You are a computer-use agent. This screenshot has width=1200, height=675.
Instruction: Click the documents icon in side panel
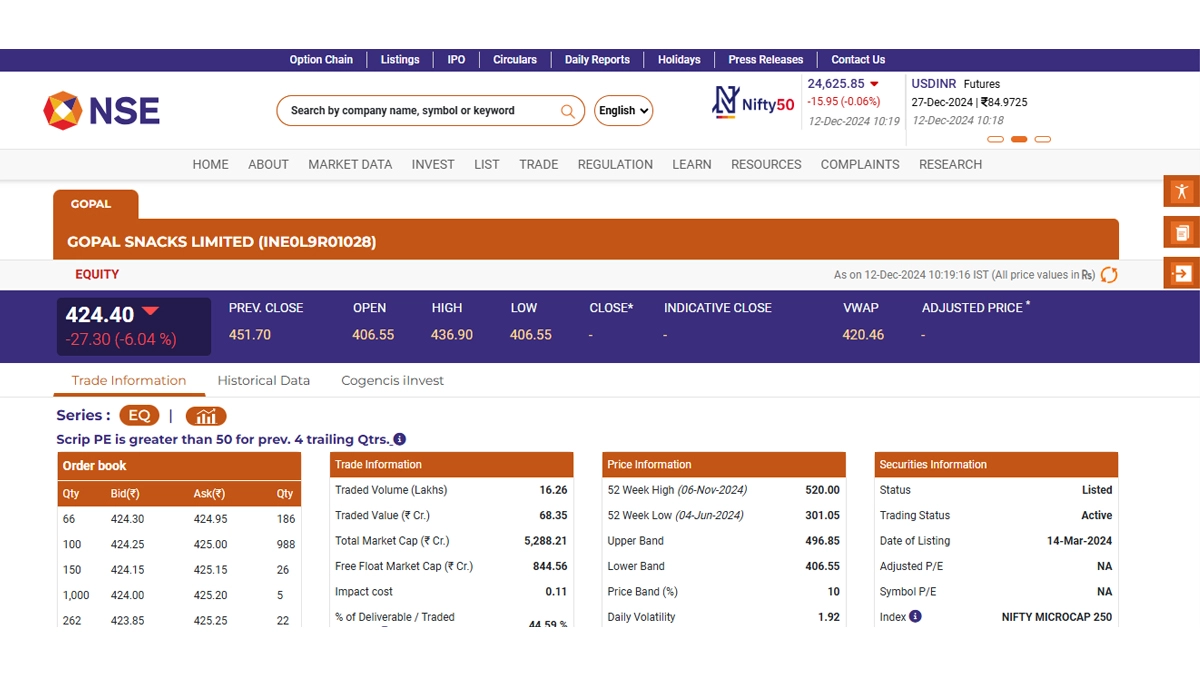point(1181,232)
